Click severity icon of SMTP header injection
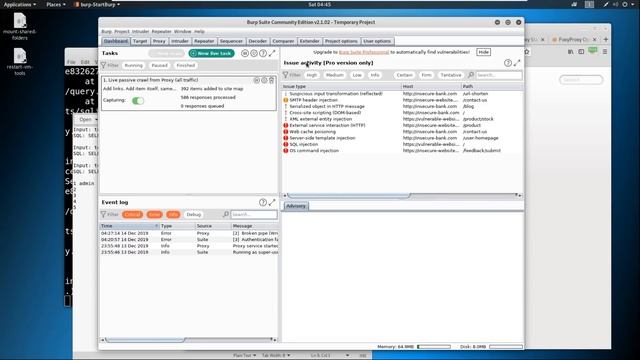The height and width of the screenshot is (360, 640). pos(286,100)
